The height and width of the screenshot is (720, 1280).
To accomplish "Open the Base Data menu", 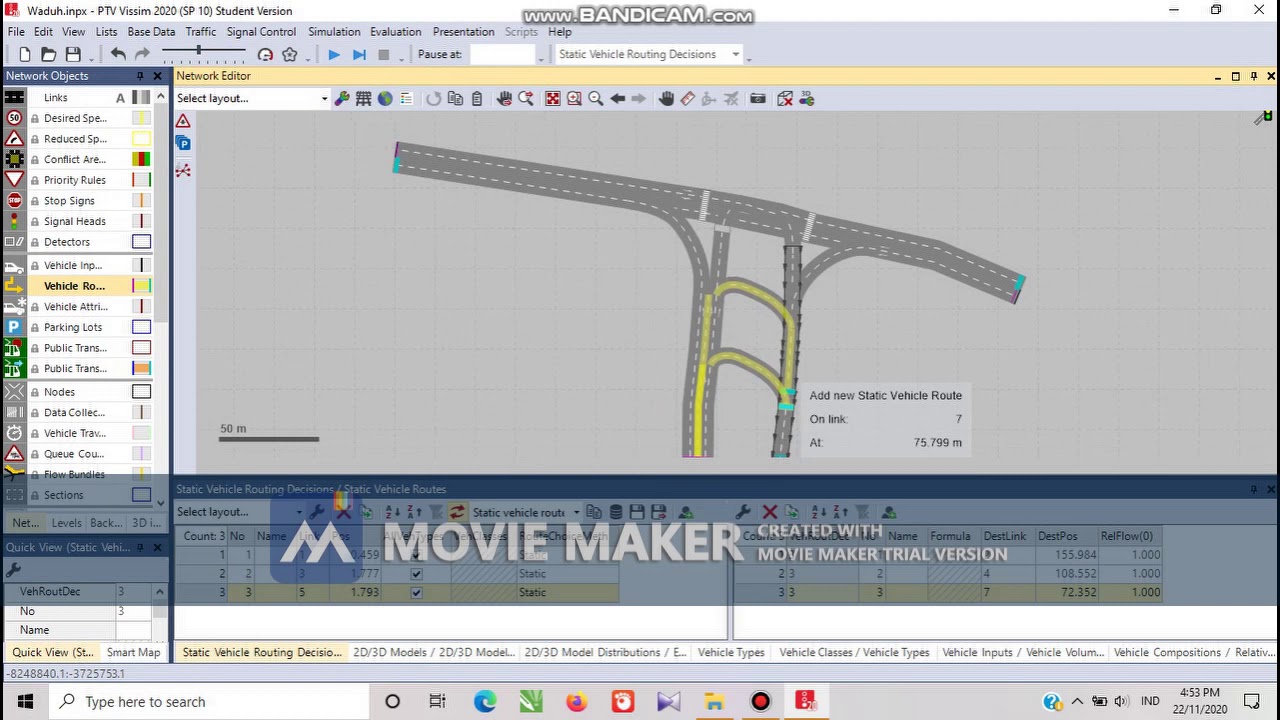I will coord(151,32).
